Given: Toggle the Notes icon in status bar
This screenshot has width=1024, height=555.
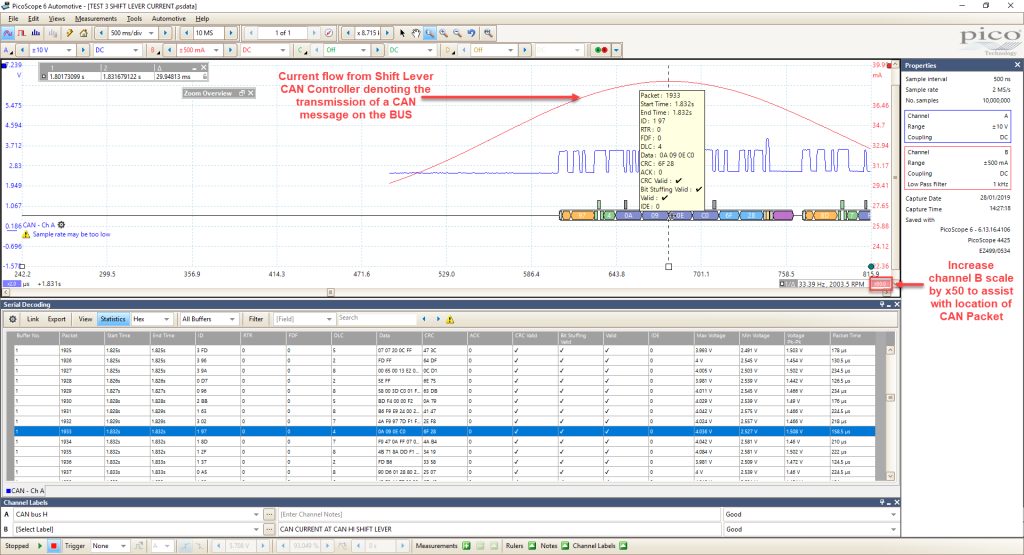Looking at the screenshot, I should pyautogui.click(x=565, y=546).
